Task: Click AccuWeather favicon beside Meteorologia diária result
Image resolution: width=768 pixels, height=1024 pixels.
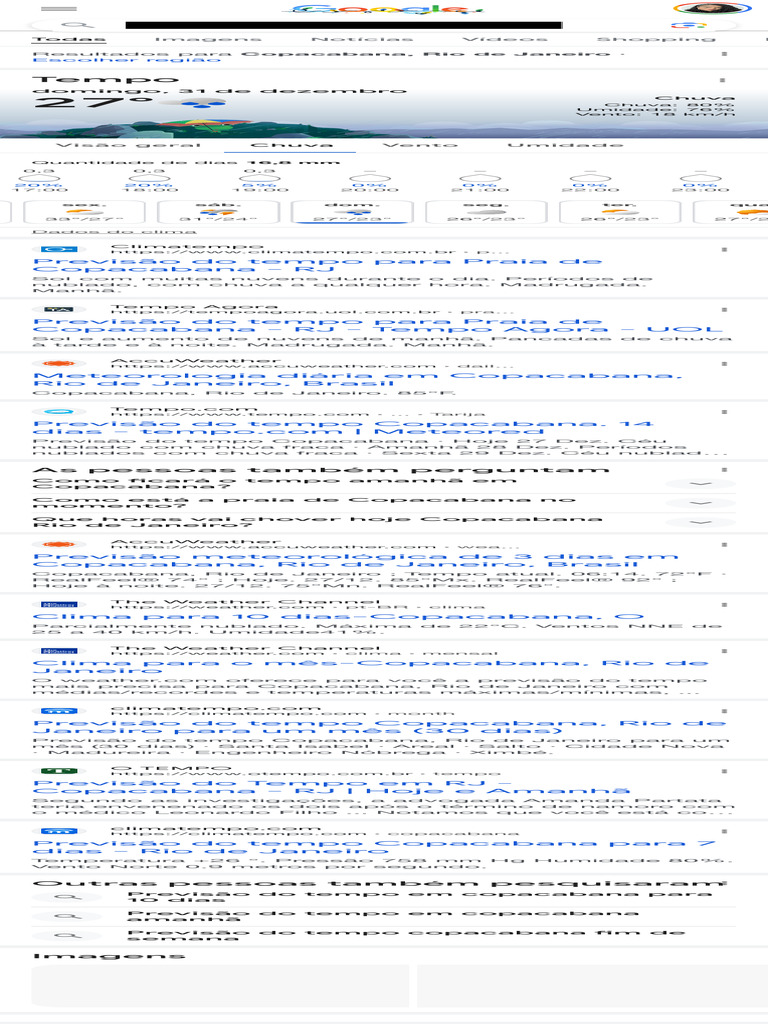Action: pyautogui.click(x=59, y=364)
